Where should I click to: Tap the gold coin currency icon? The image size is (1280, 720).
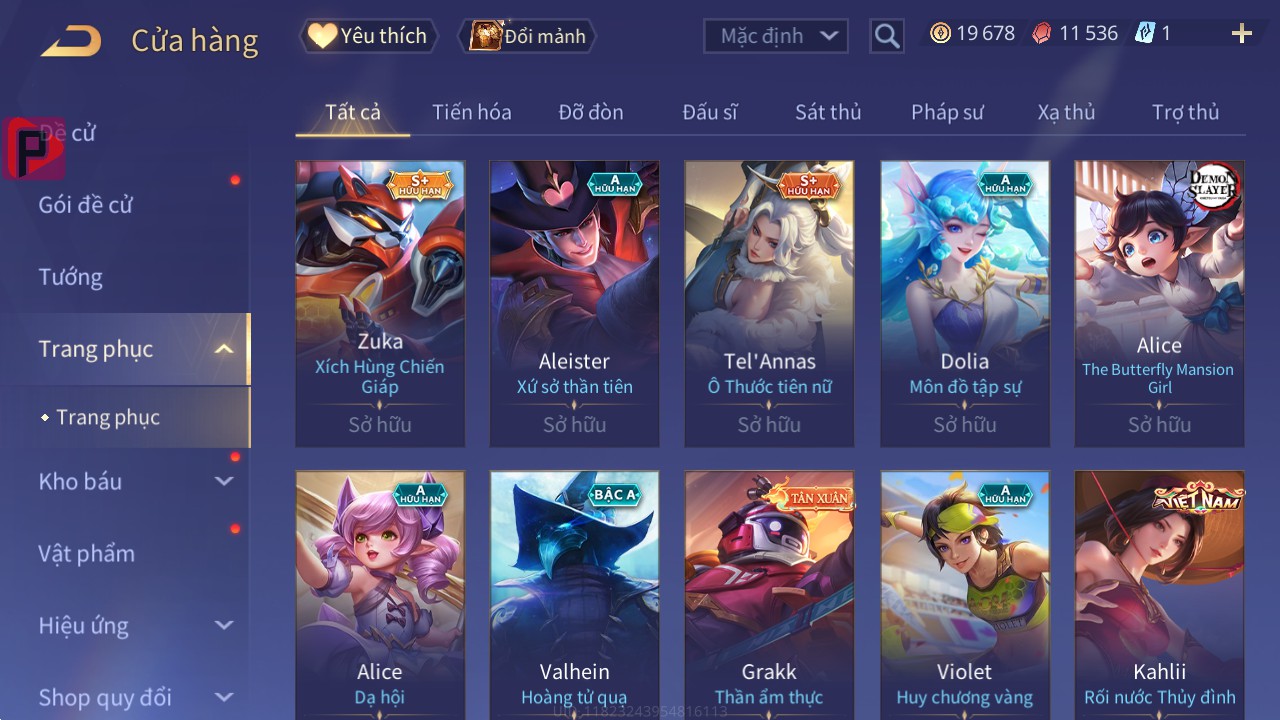pyautogui.click(x=940, y=33)
